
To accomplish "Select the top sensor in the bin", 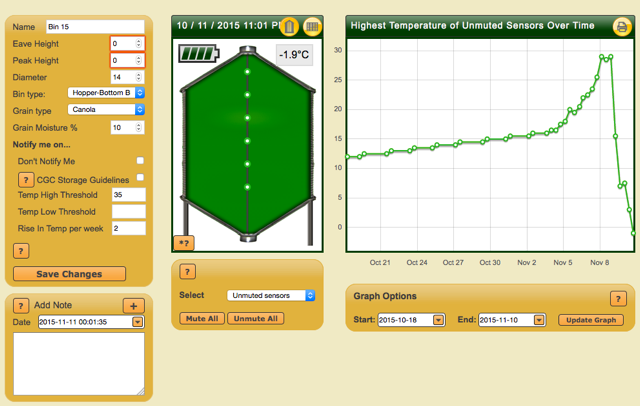I will 247,72.
